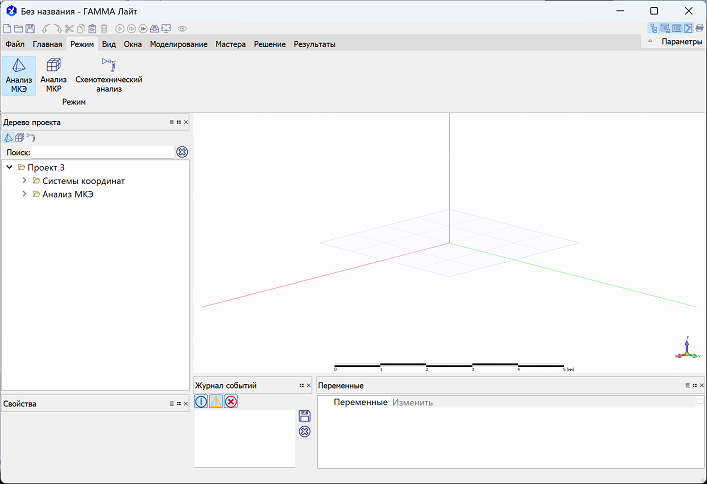
Task: Save the event log with floppy icon
Action: (305, 415)
